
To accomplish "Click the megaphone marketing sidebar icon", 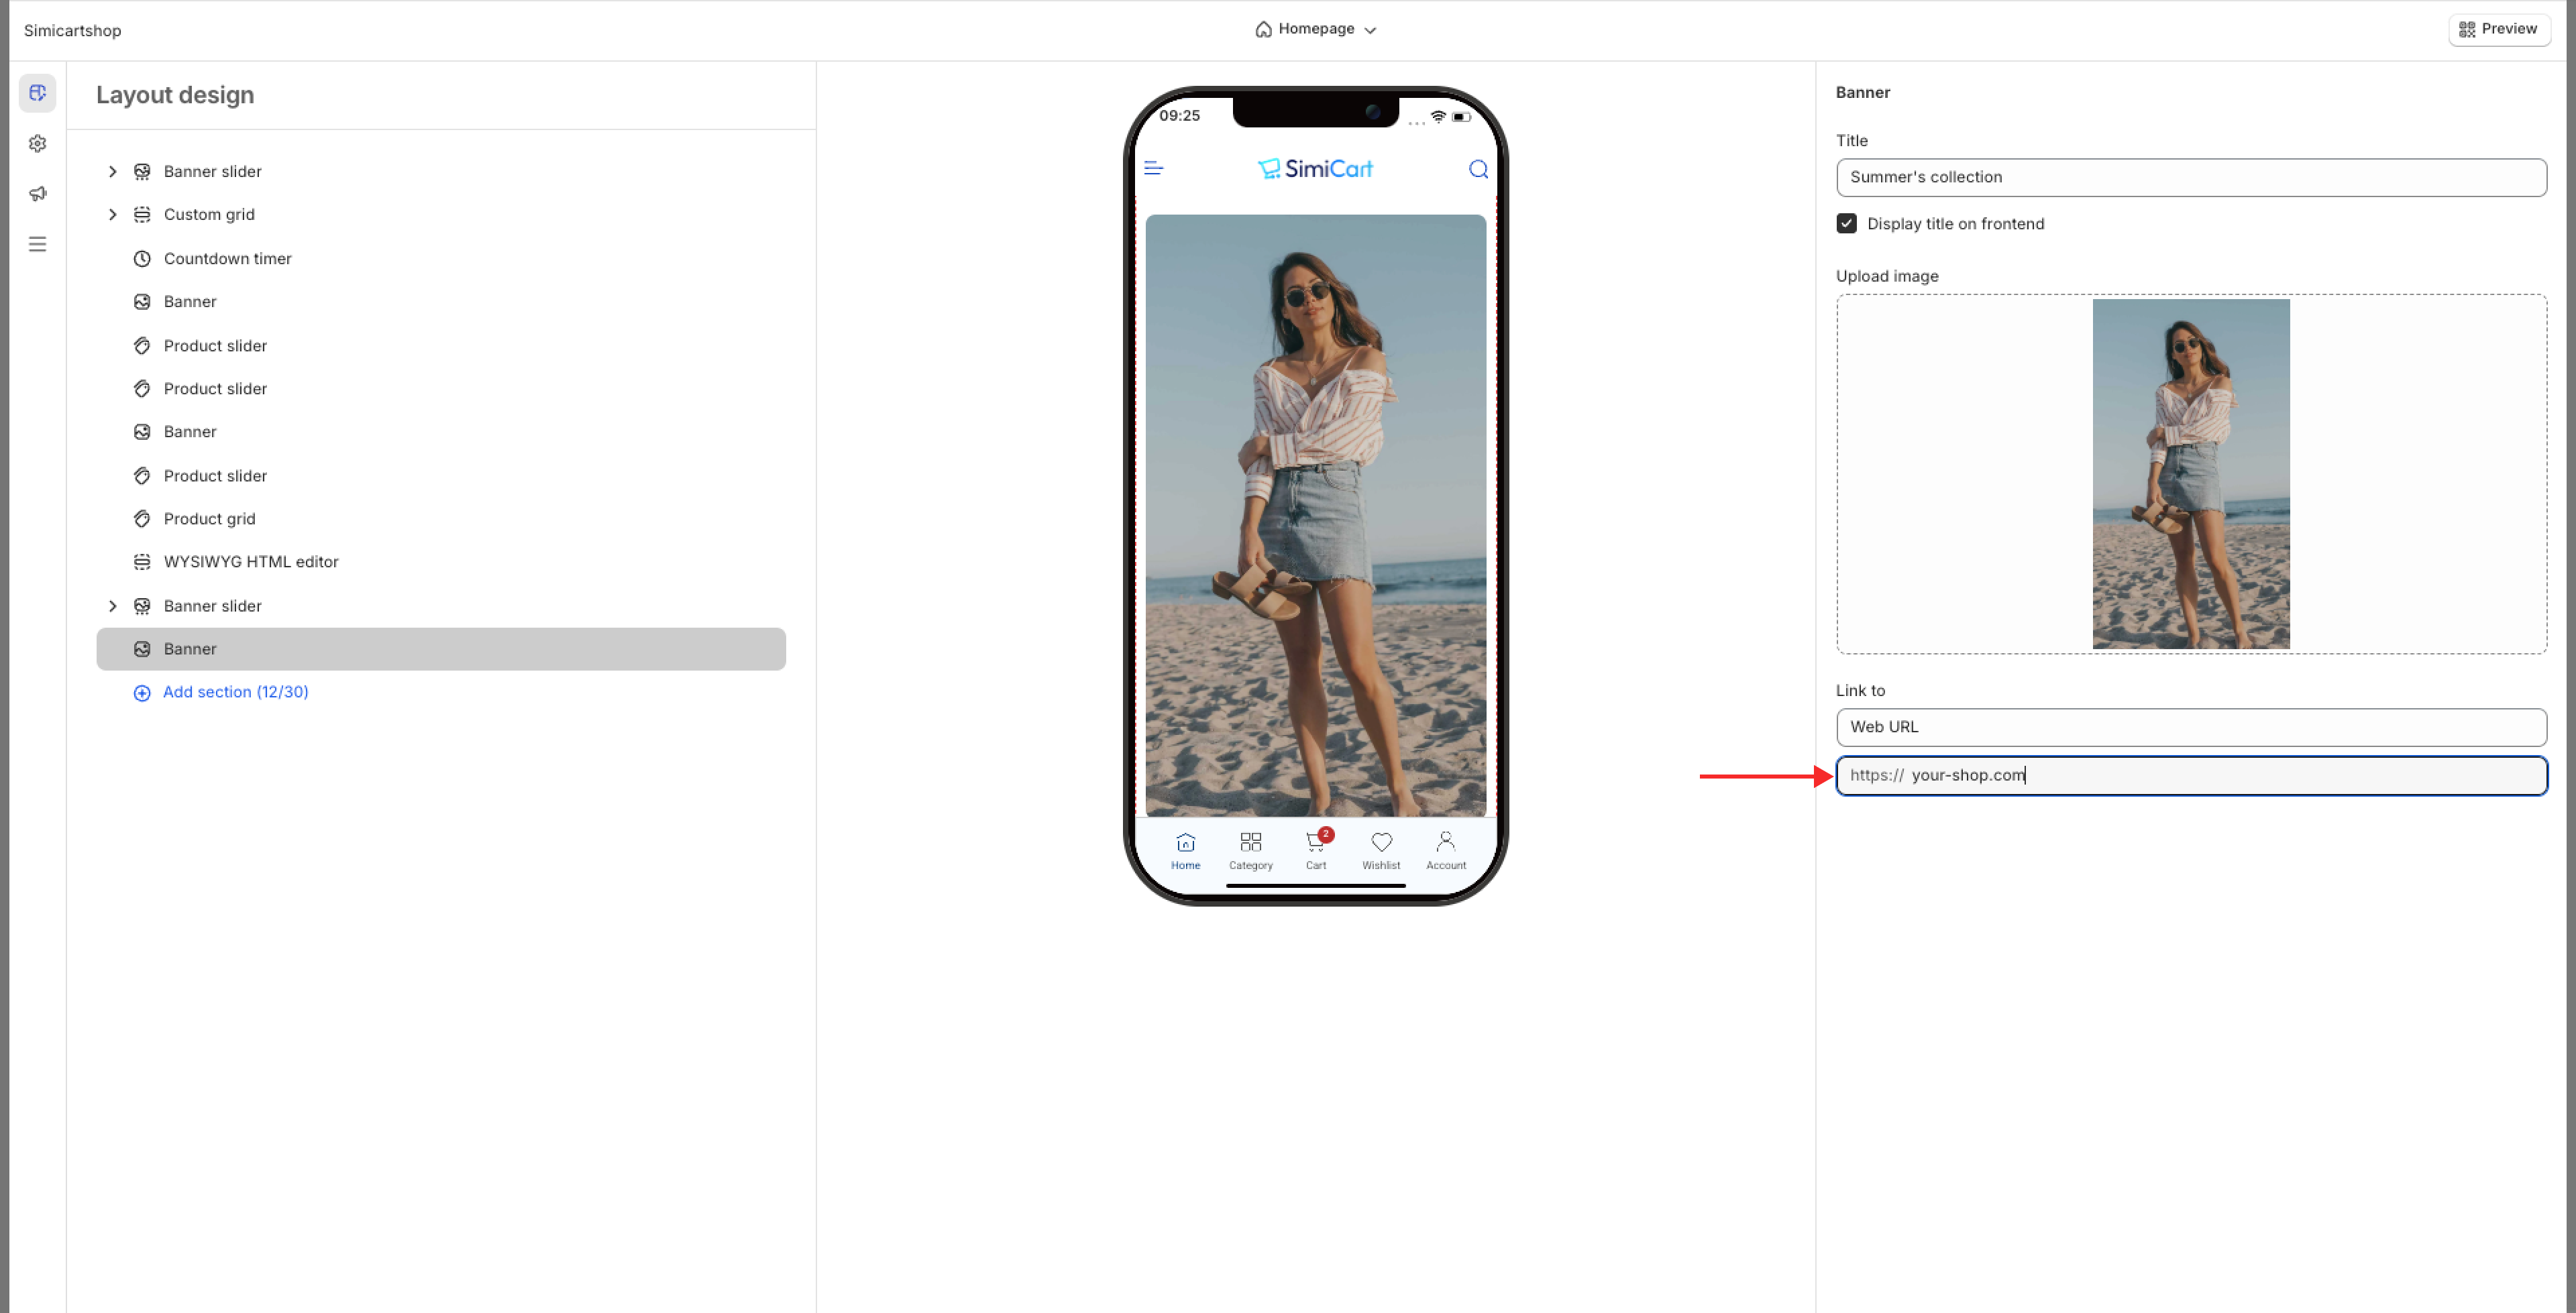I will pyautogui.click(x=38, y=194).
